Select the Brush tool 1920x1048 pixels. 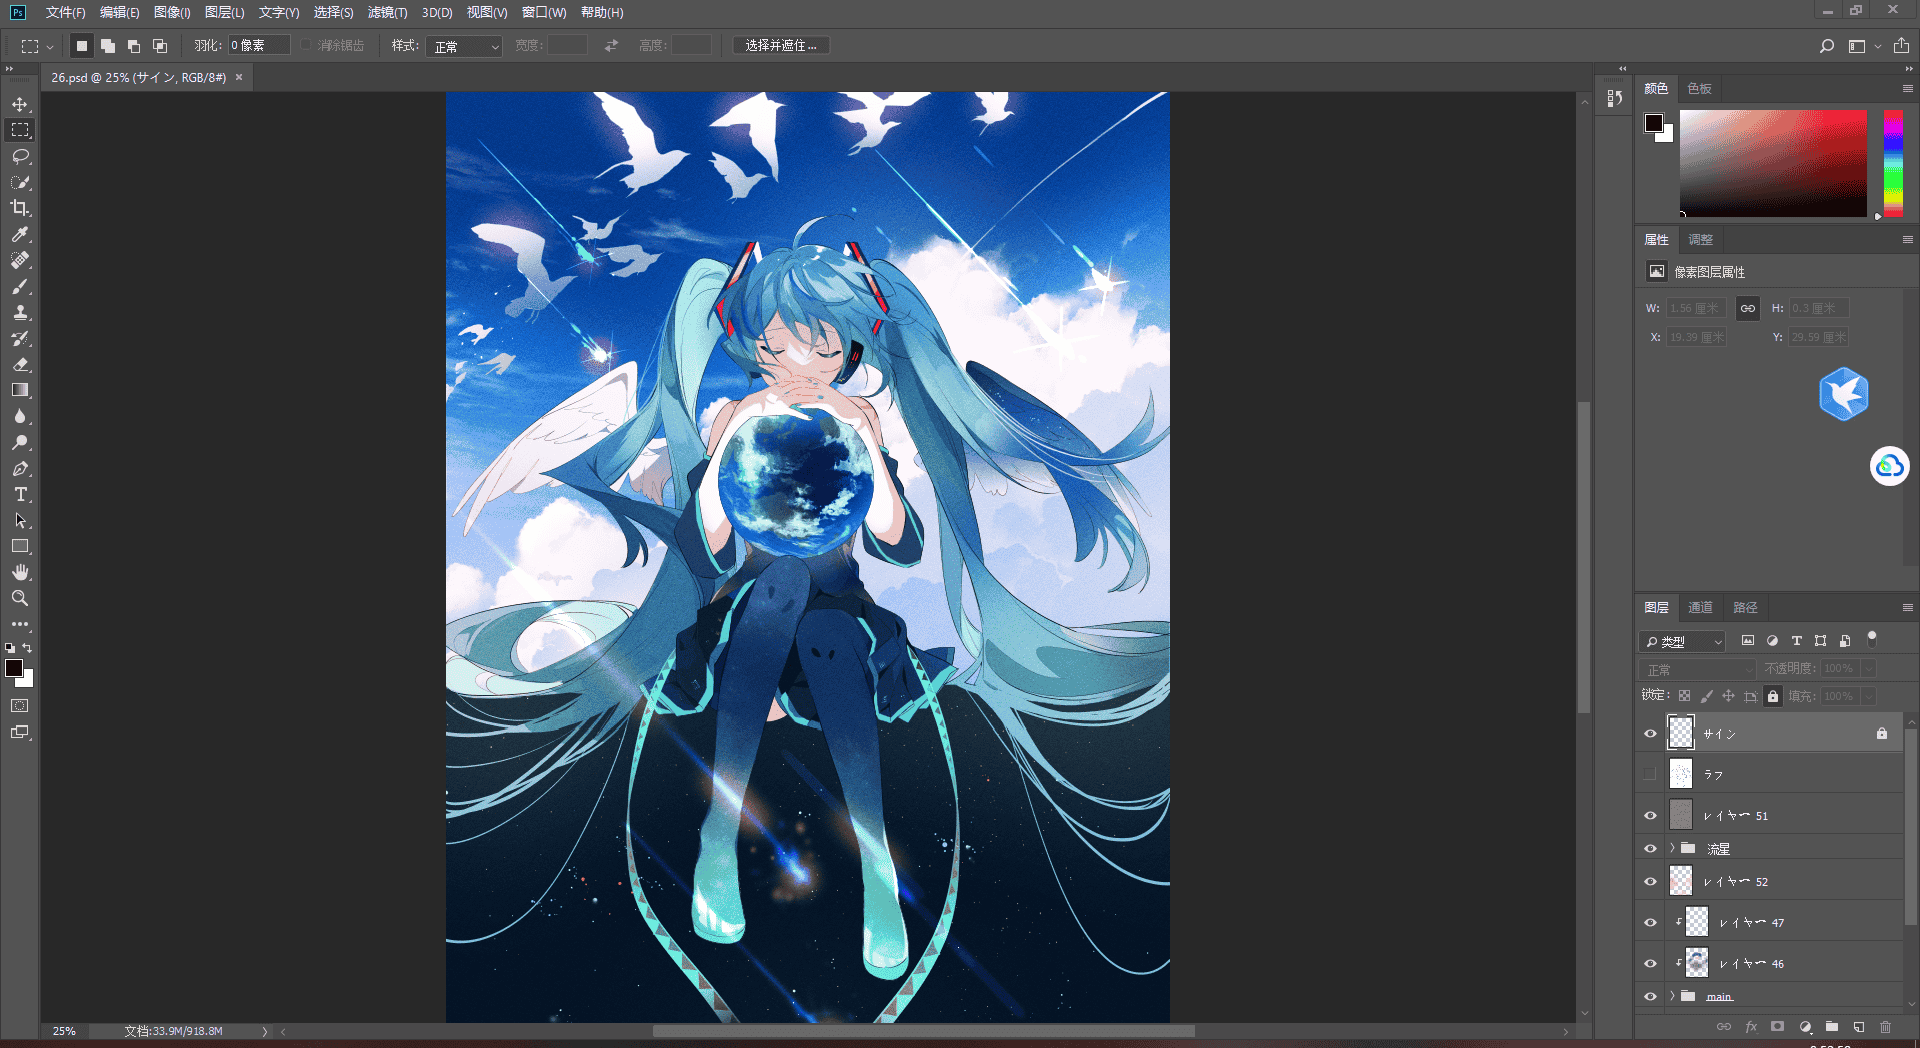pyautogui.click(x=20, y=286)
